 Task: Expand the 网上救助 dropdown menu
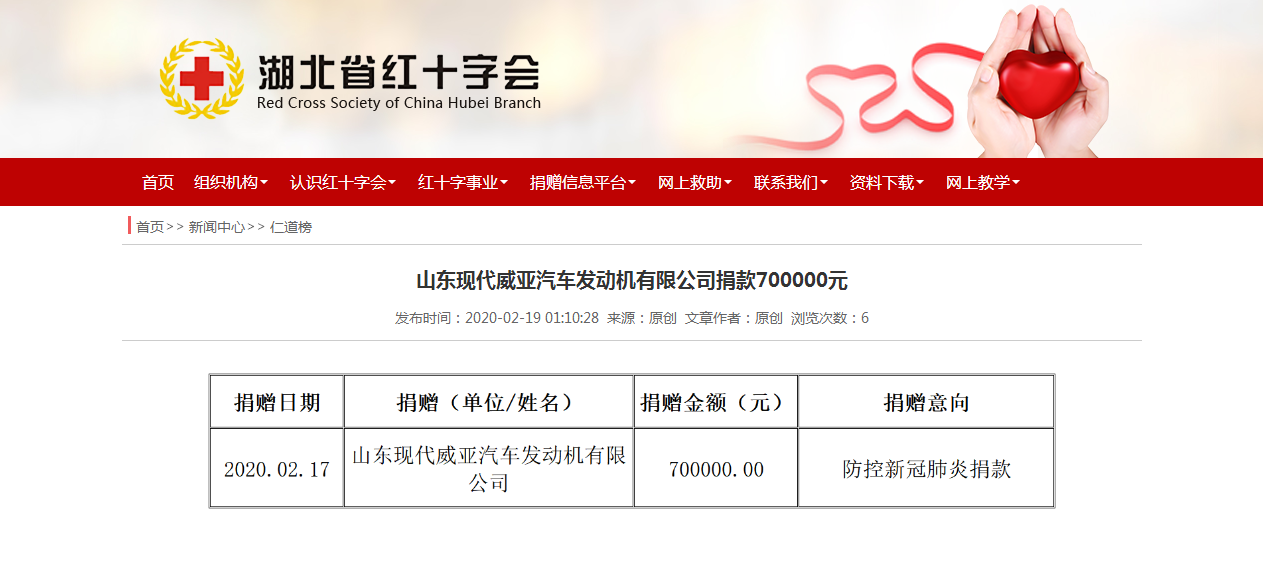coord(695,183)
